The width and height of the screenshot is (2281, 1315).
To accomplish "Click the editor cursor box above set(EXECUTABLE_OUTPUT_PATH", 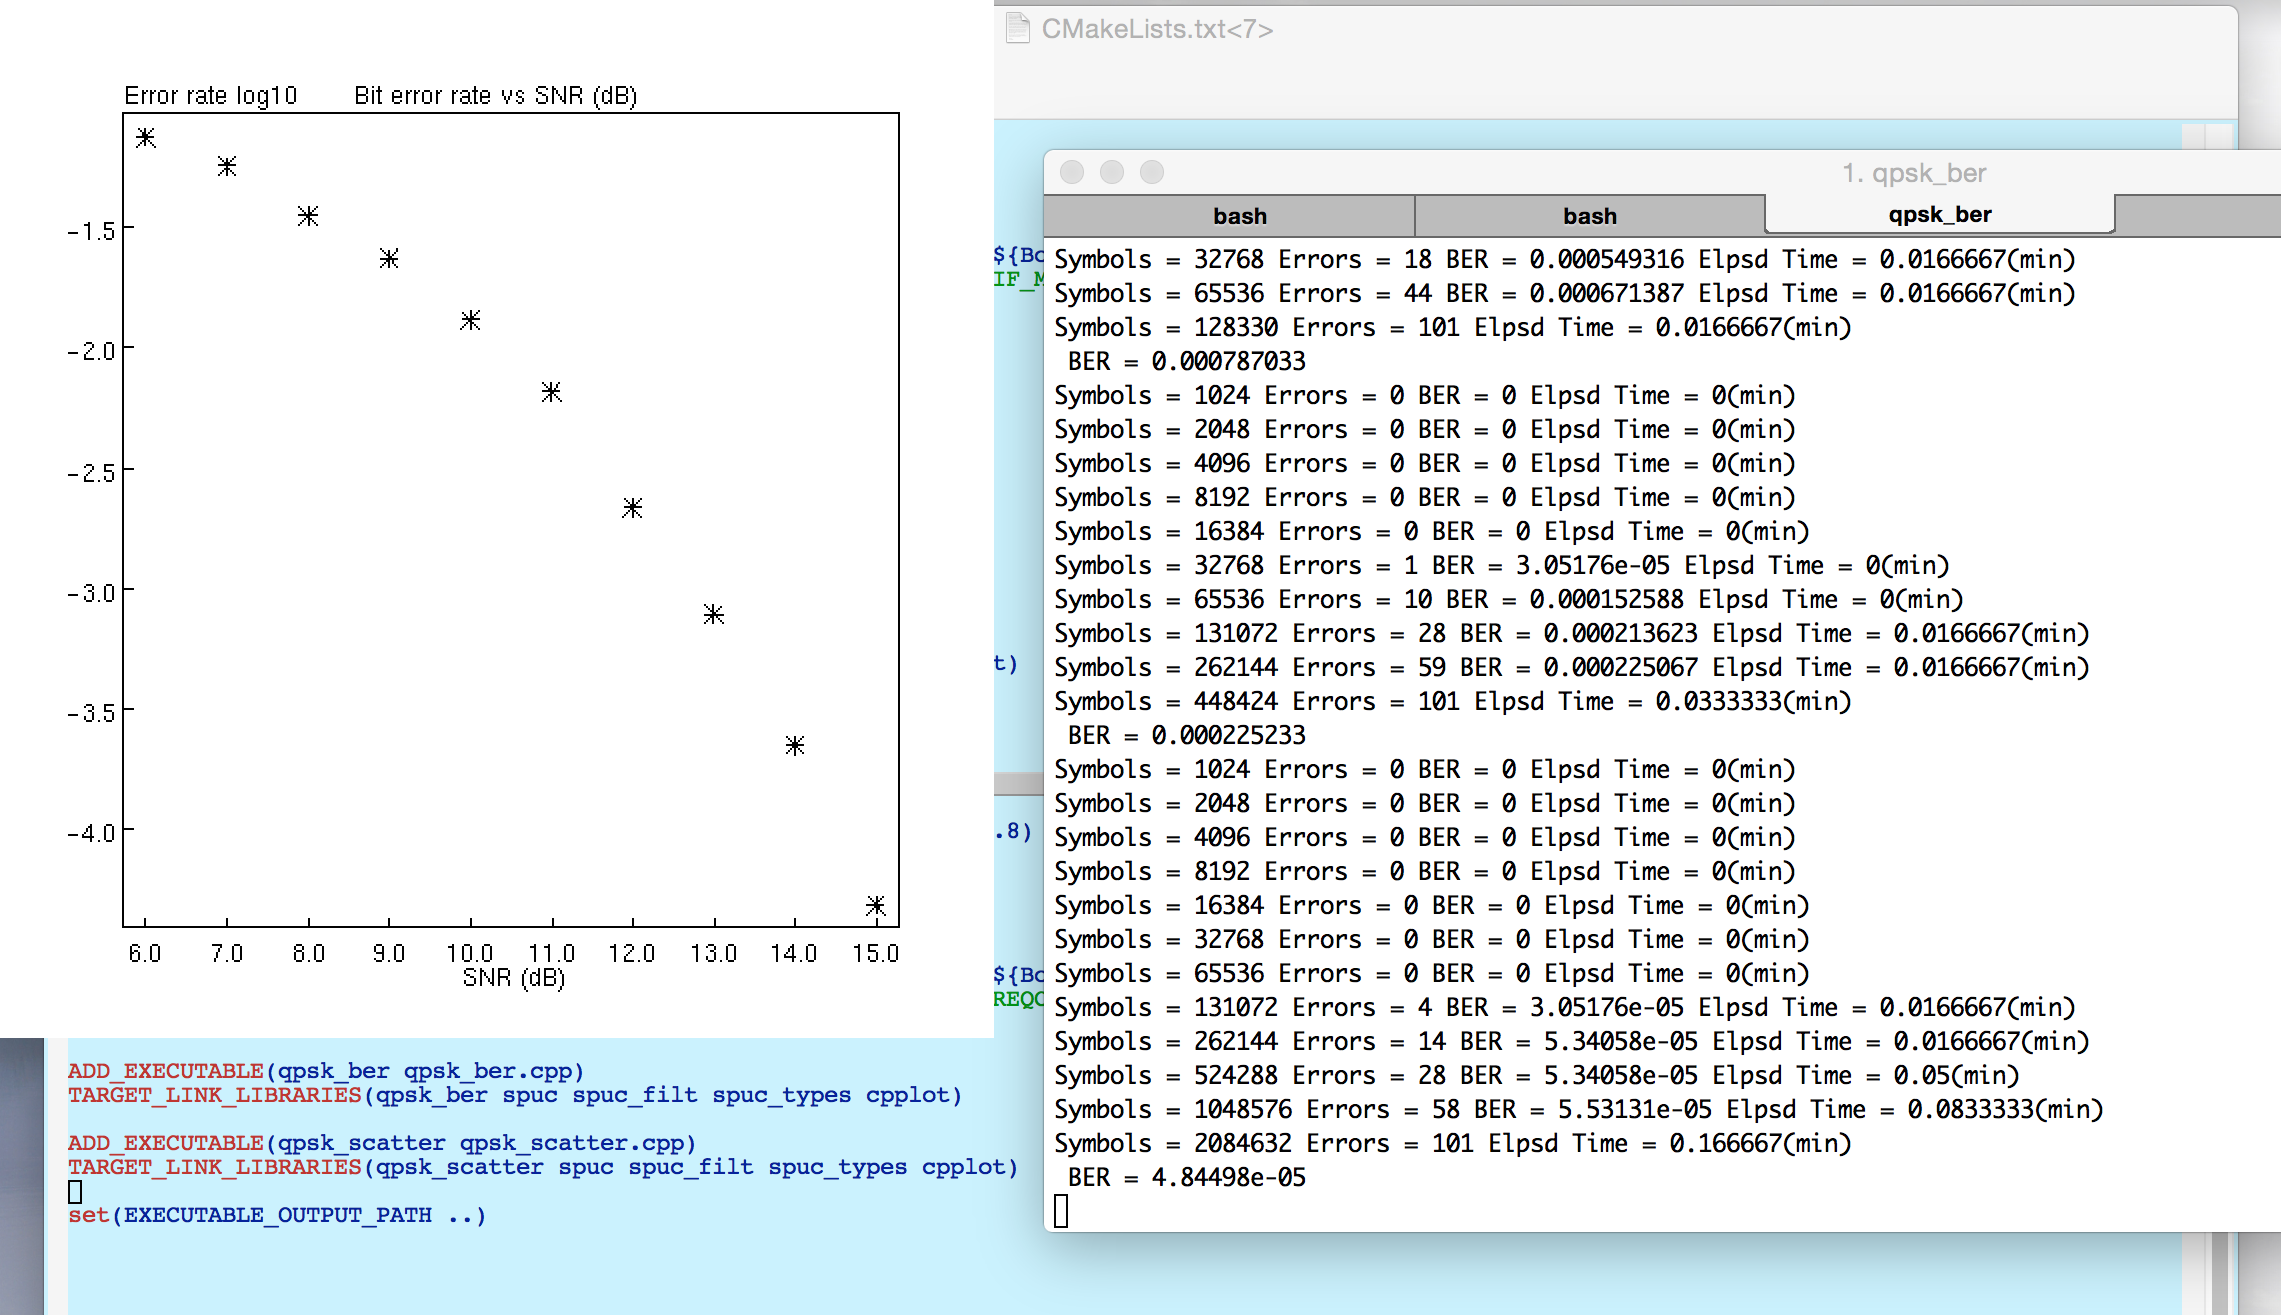I will click(x=75, y=1191).
